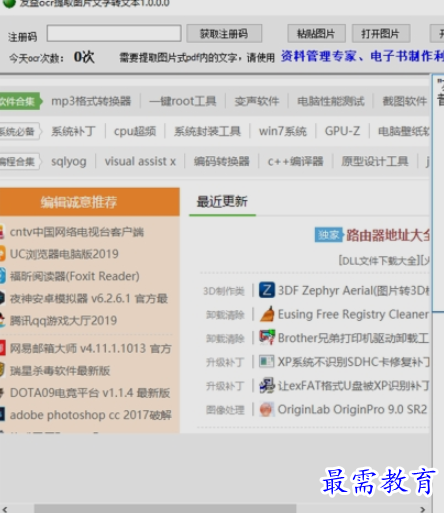This screenshot has width=444, height=513.
Task: Open Brother兄弟打印机驱动卸载工具 entry
Action: click(354, 338)
